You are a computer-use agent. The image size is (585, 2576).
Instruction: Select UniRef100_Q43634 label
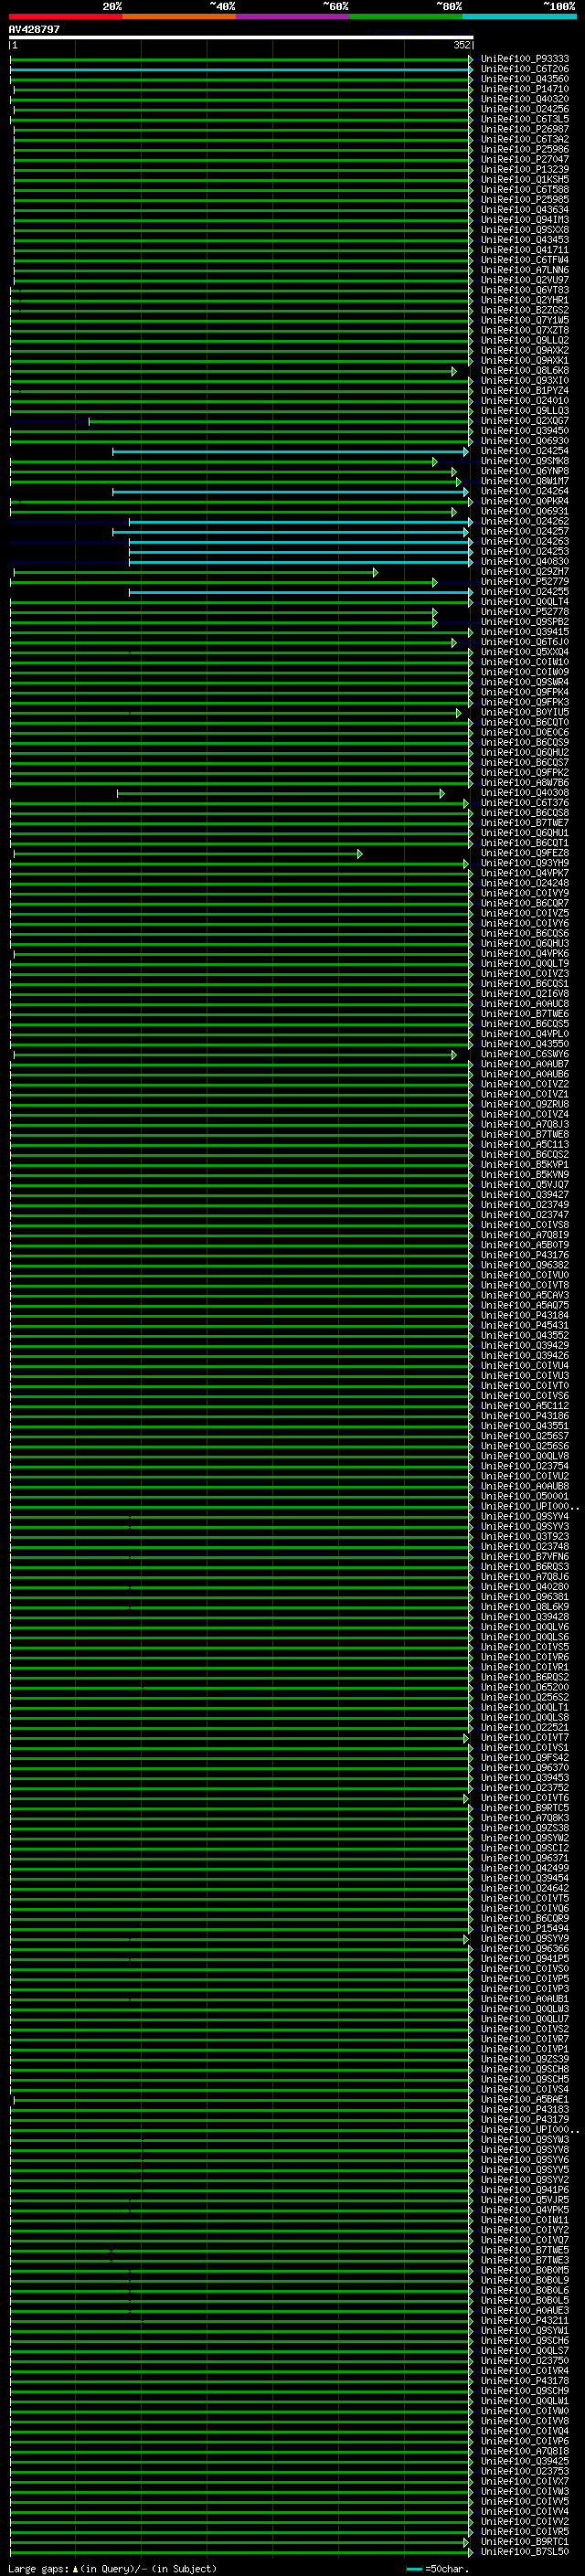coord(525,210)
